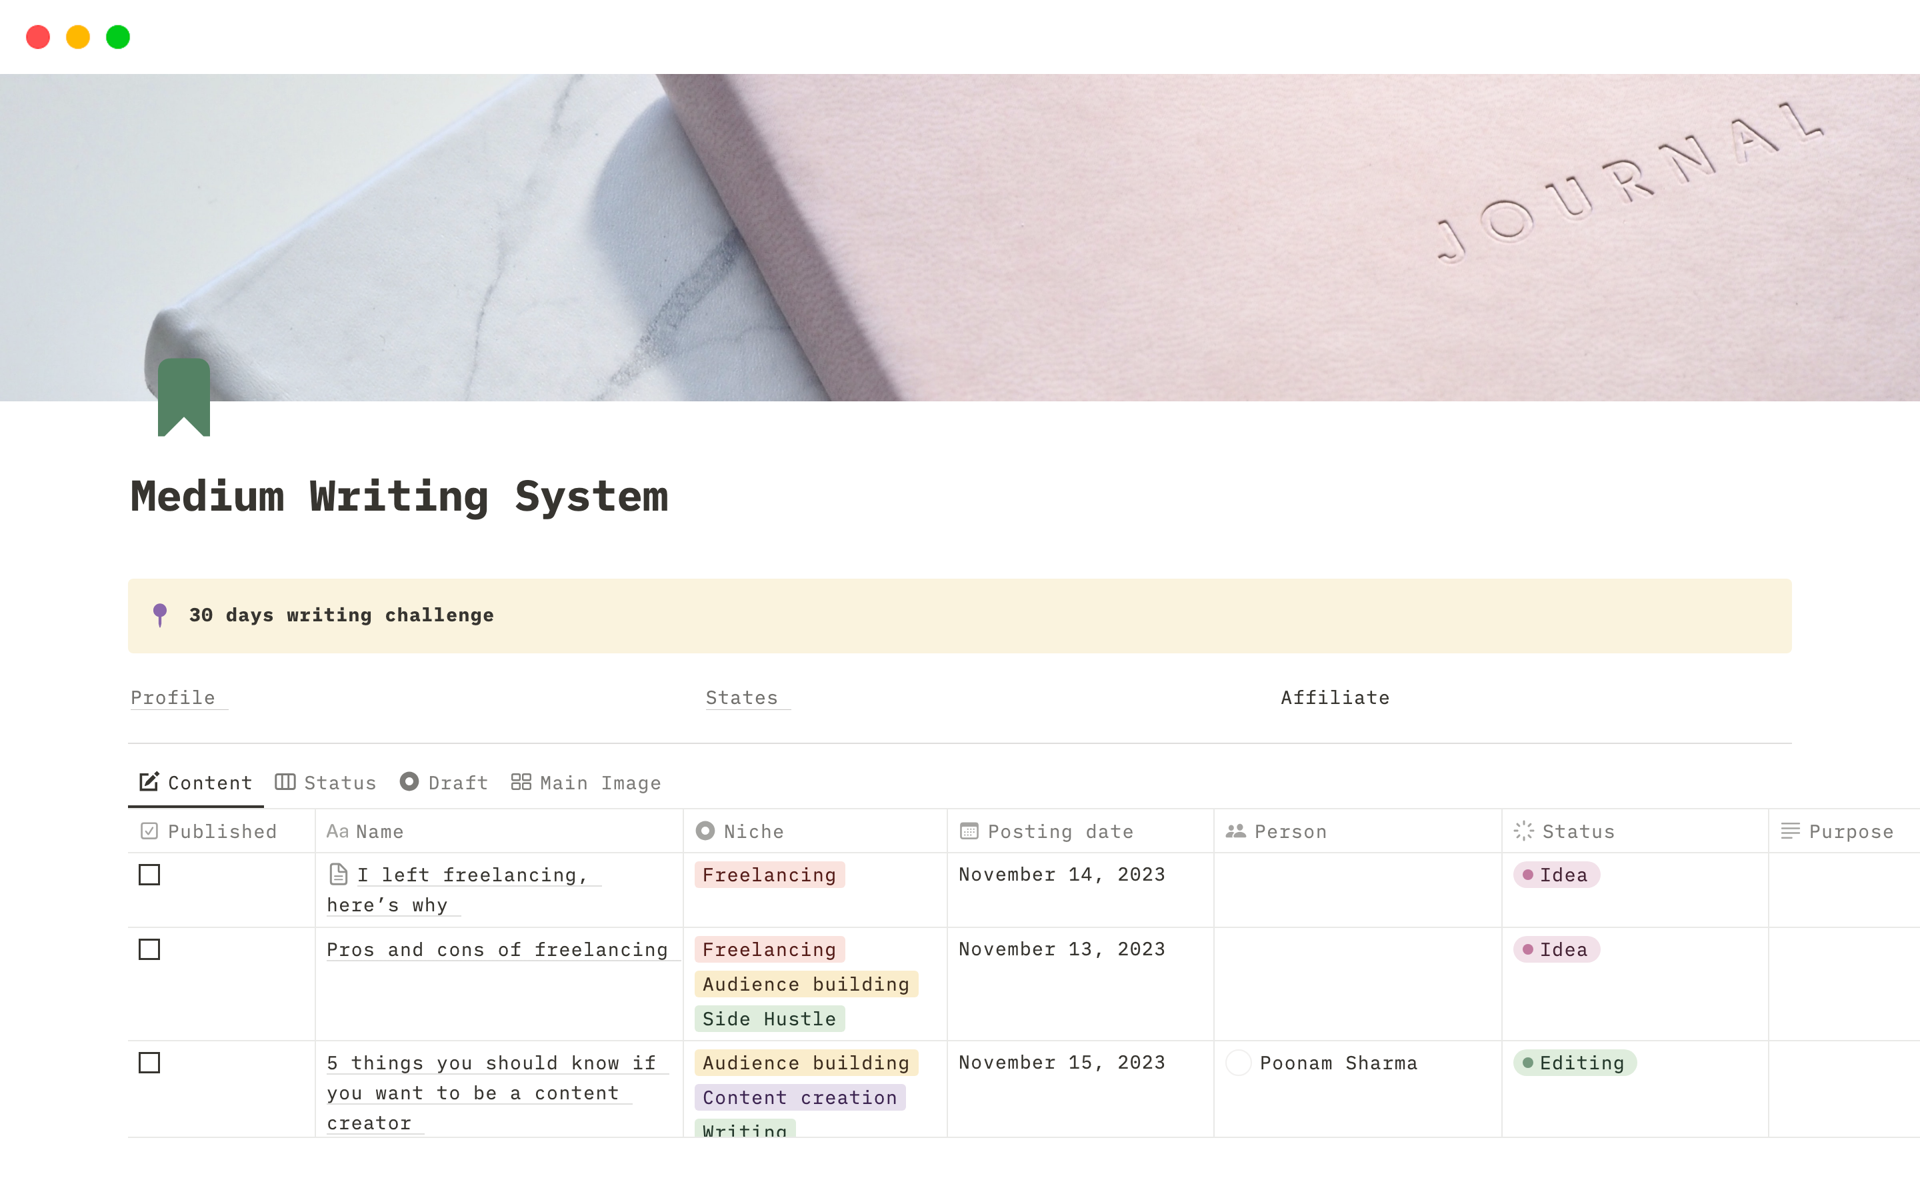Click the green bookmark page icon
Screen dimensions: 1920x1200
point(184,398)
